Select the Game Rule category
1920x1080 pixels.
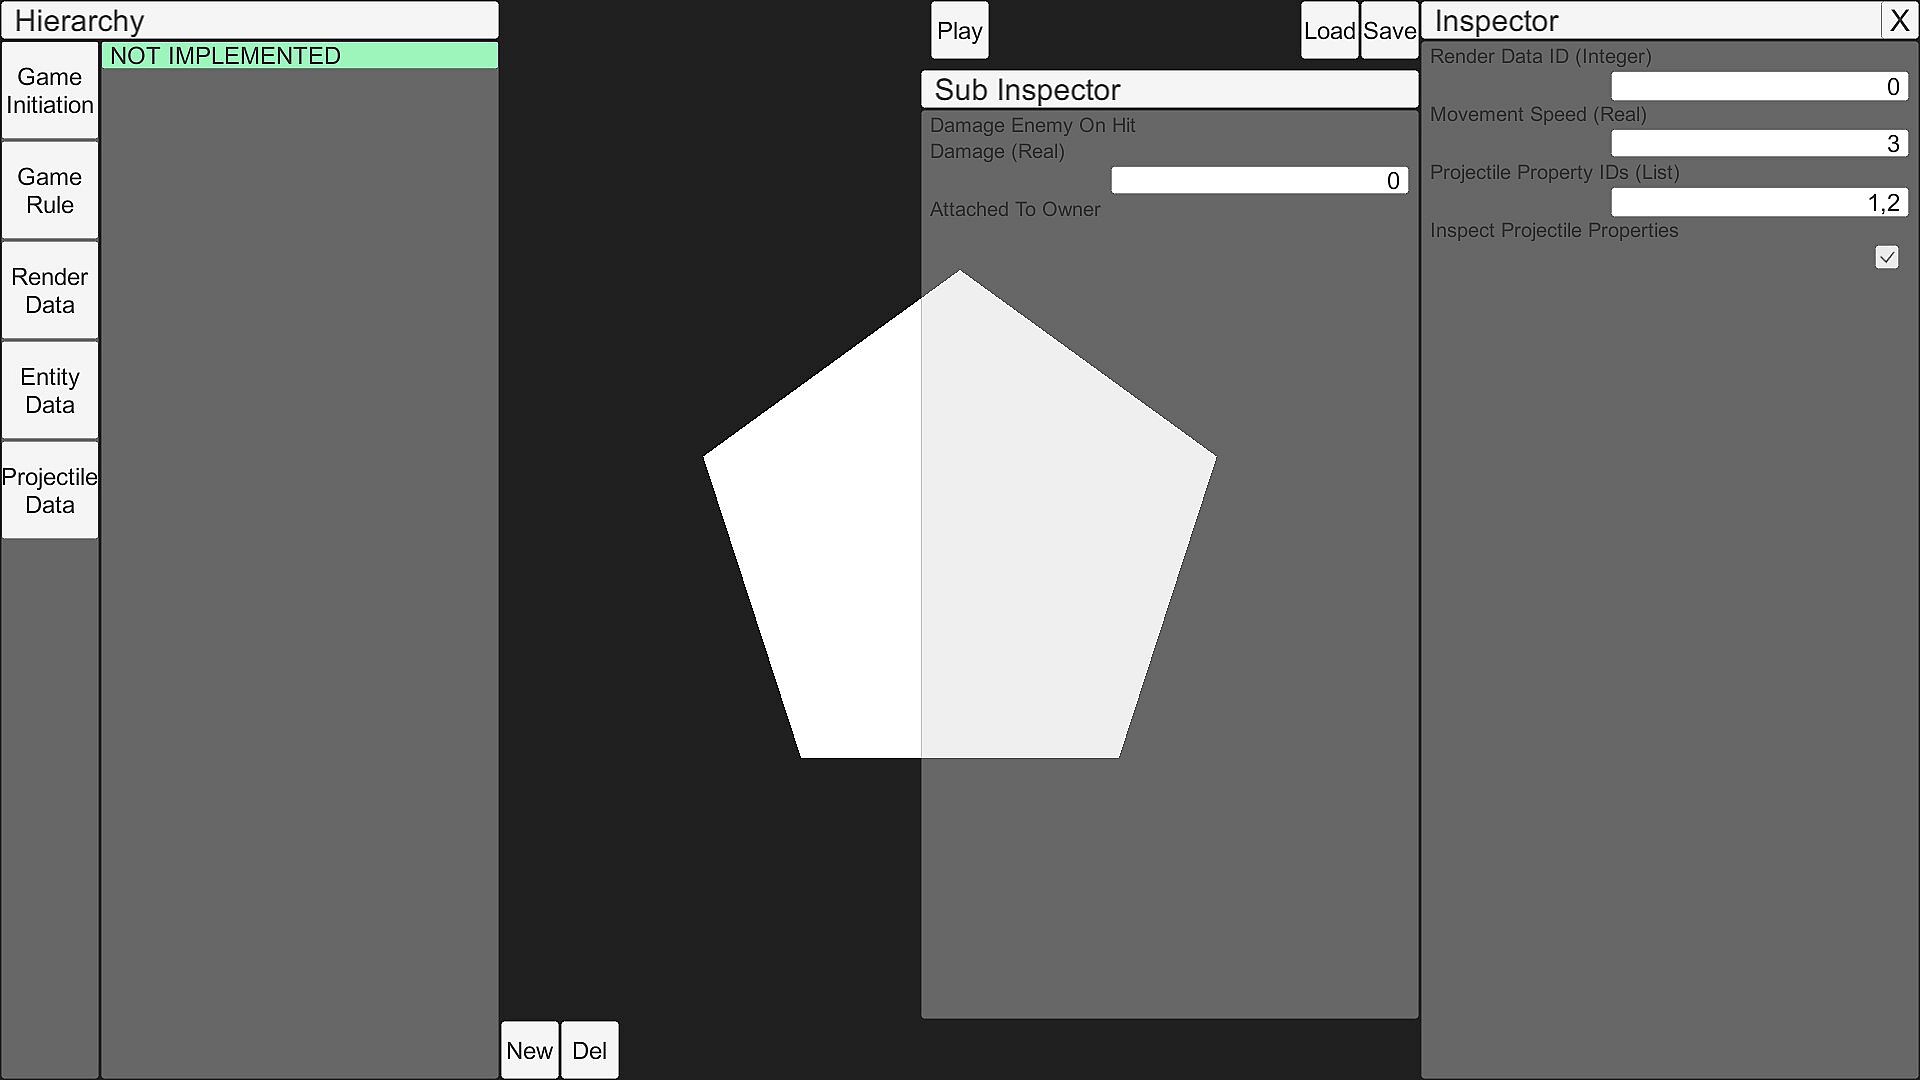click(x=50, y=191)
